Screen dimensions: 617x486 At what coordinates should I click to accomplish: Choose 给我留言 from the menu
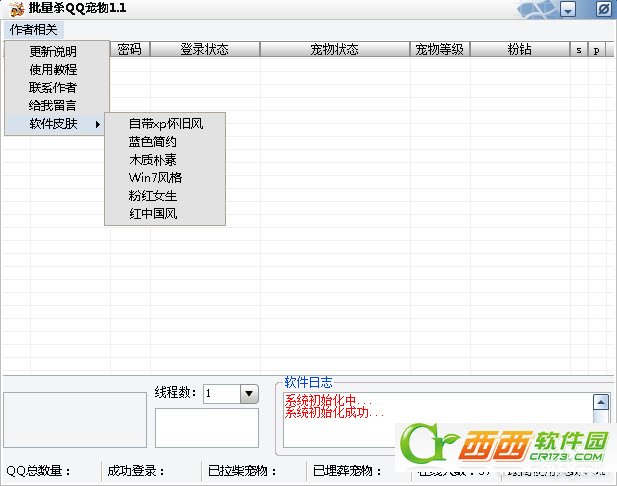54,105
